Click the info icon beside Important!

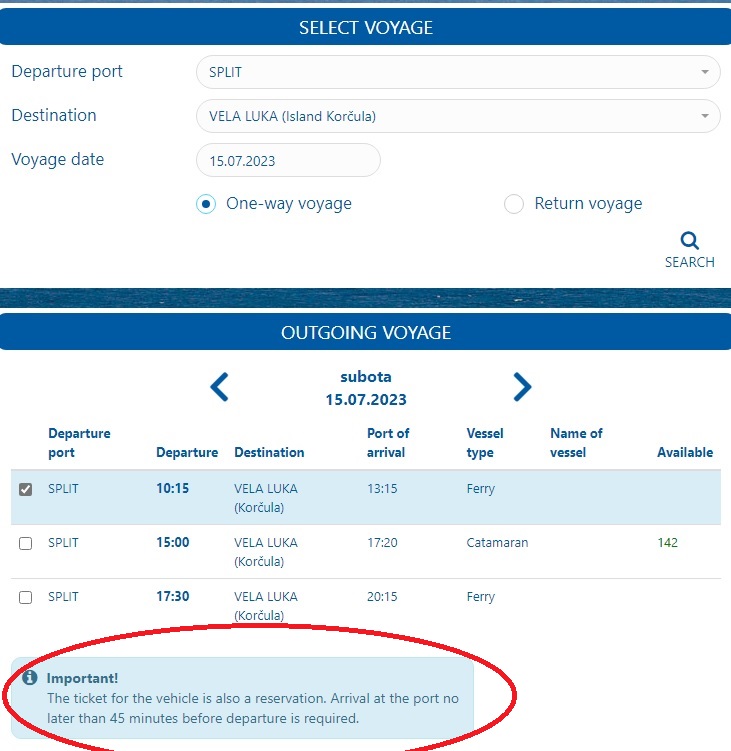30,678
